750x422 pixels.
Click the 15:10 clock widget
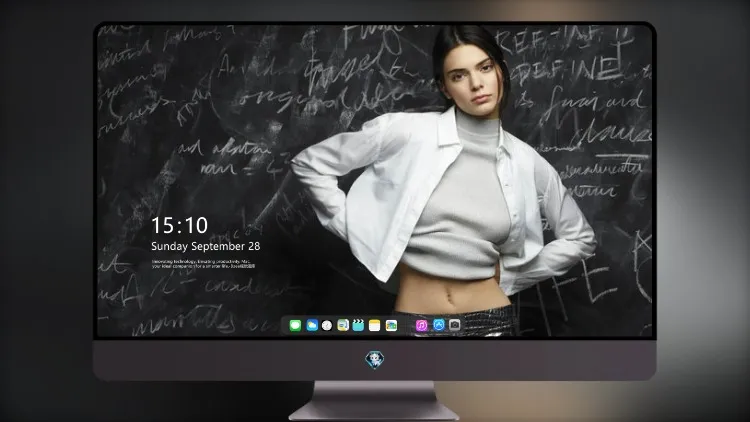click(179, 225)
